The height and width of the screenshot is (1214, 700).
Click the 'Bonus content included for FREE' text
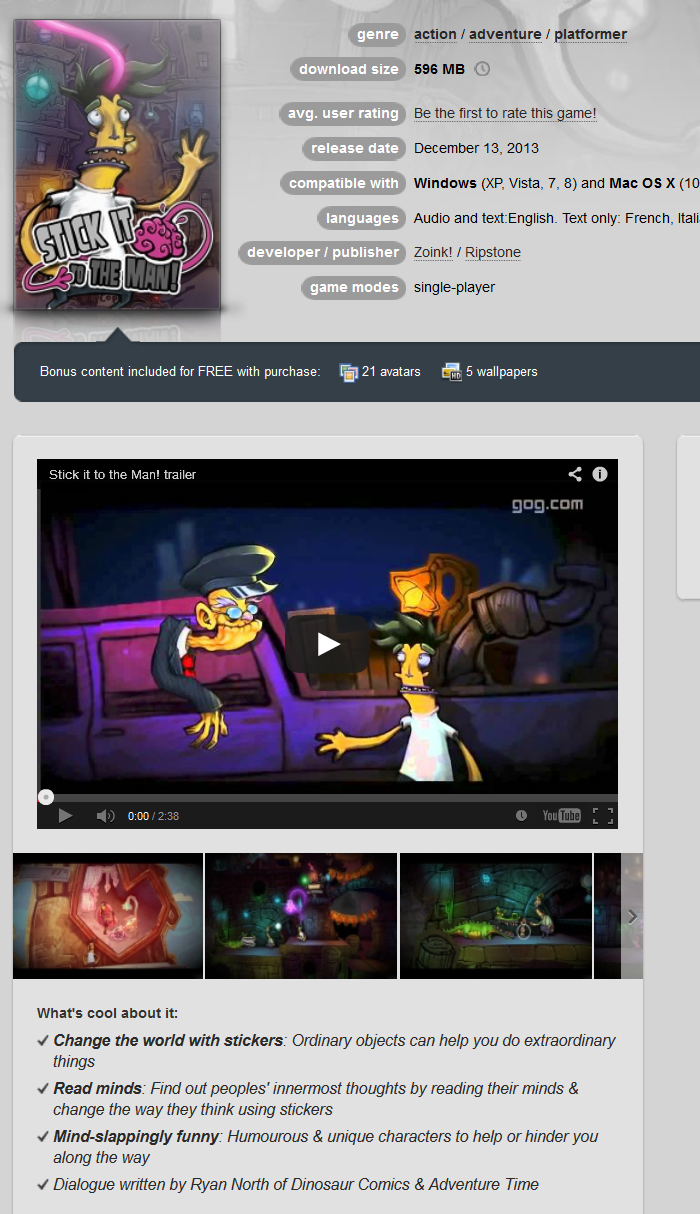pyautogui.click(x=180, y=372)
